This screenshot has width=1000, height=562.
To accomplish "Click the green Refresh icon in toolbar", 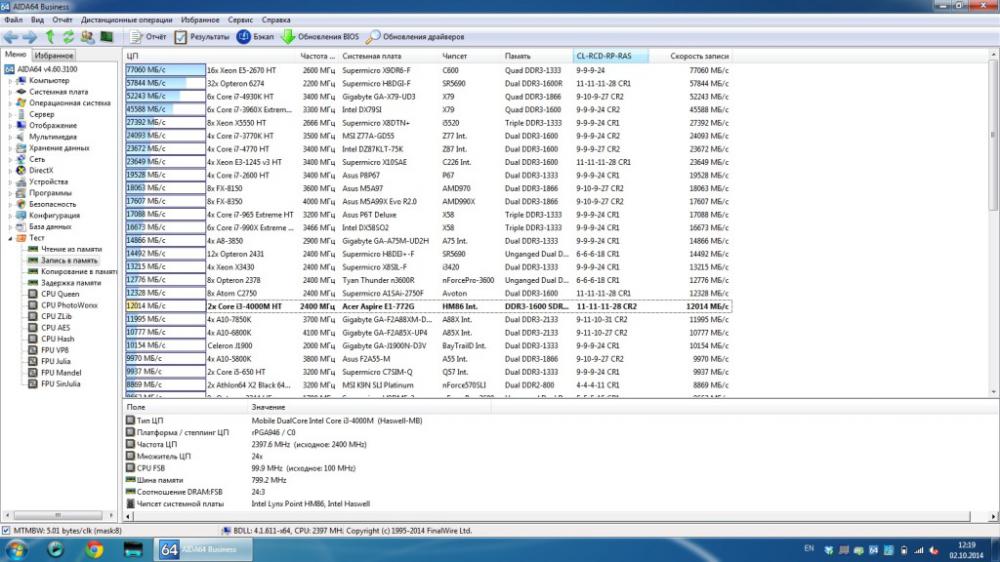I will pos(68,37).
